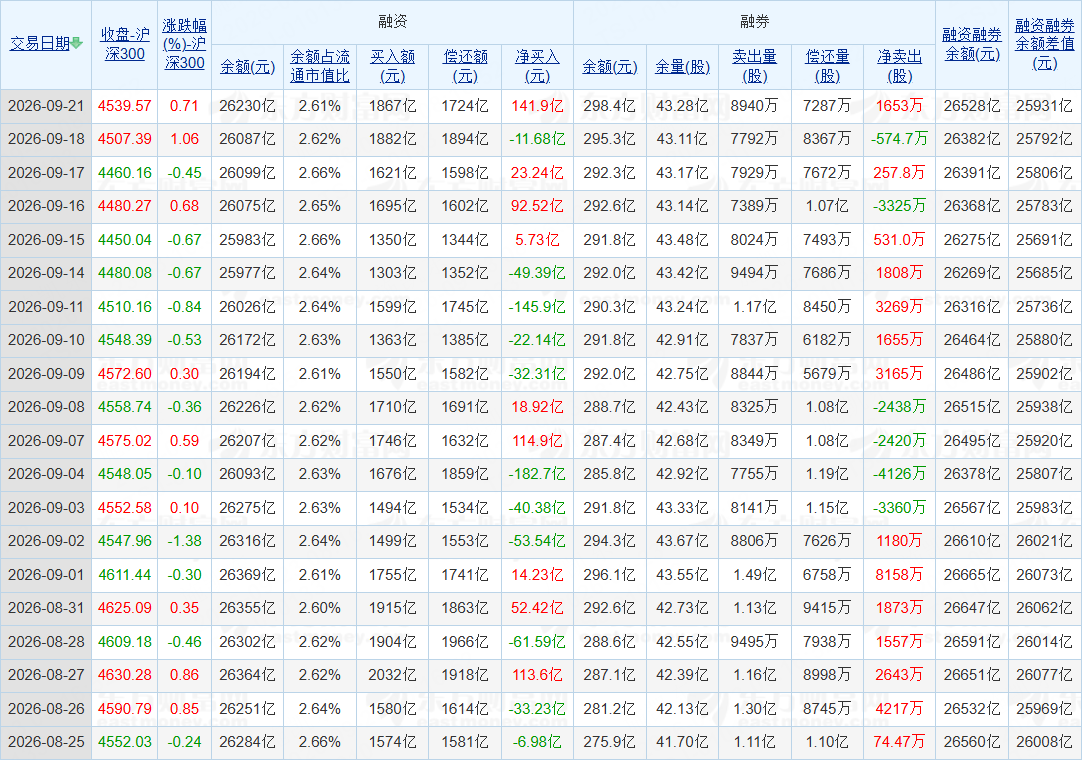Image resolution: width=1082 pixels, height=760 pixels.
Task: Sort by 融资融券余额(元) column header
Action: 972,44
